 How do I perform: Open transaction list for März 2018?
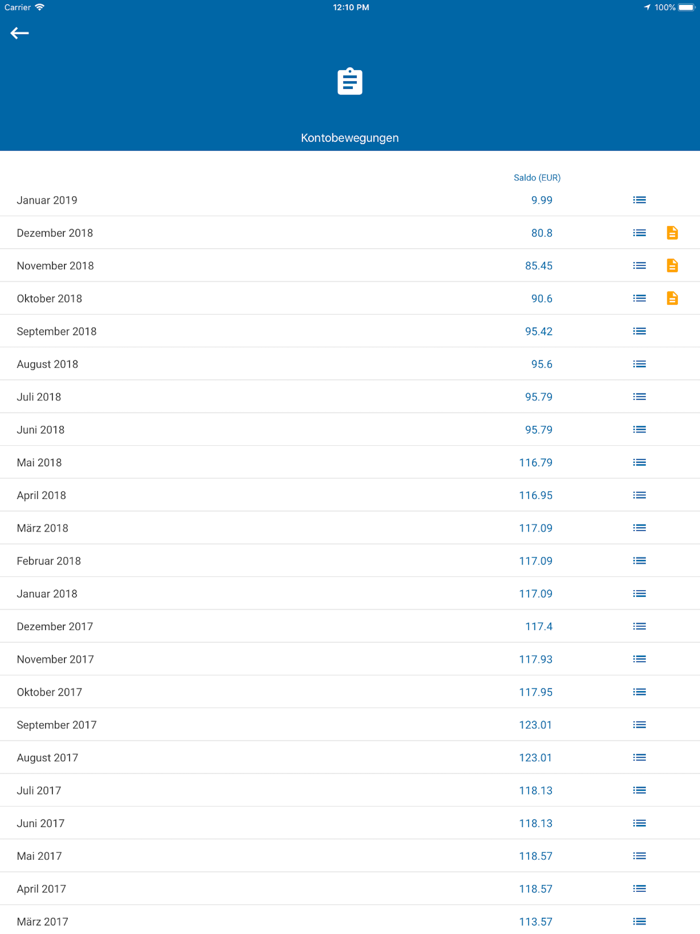(639, 528)
